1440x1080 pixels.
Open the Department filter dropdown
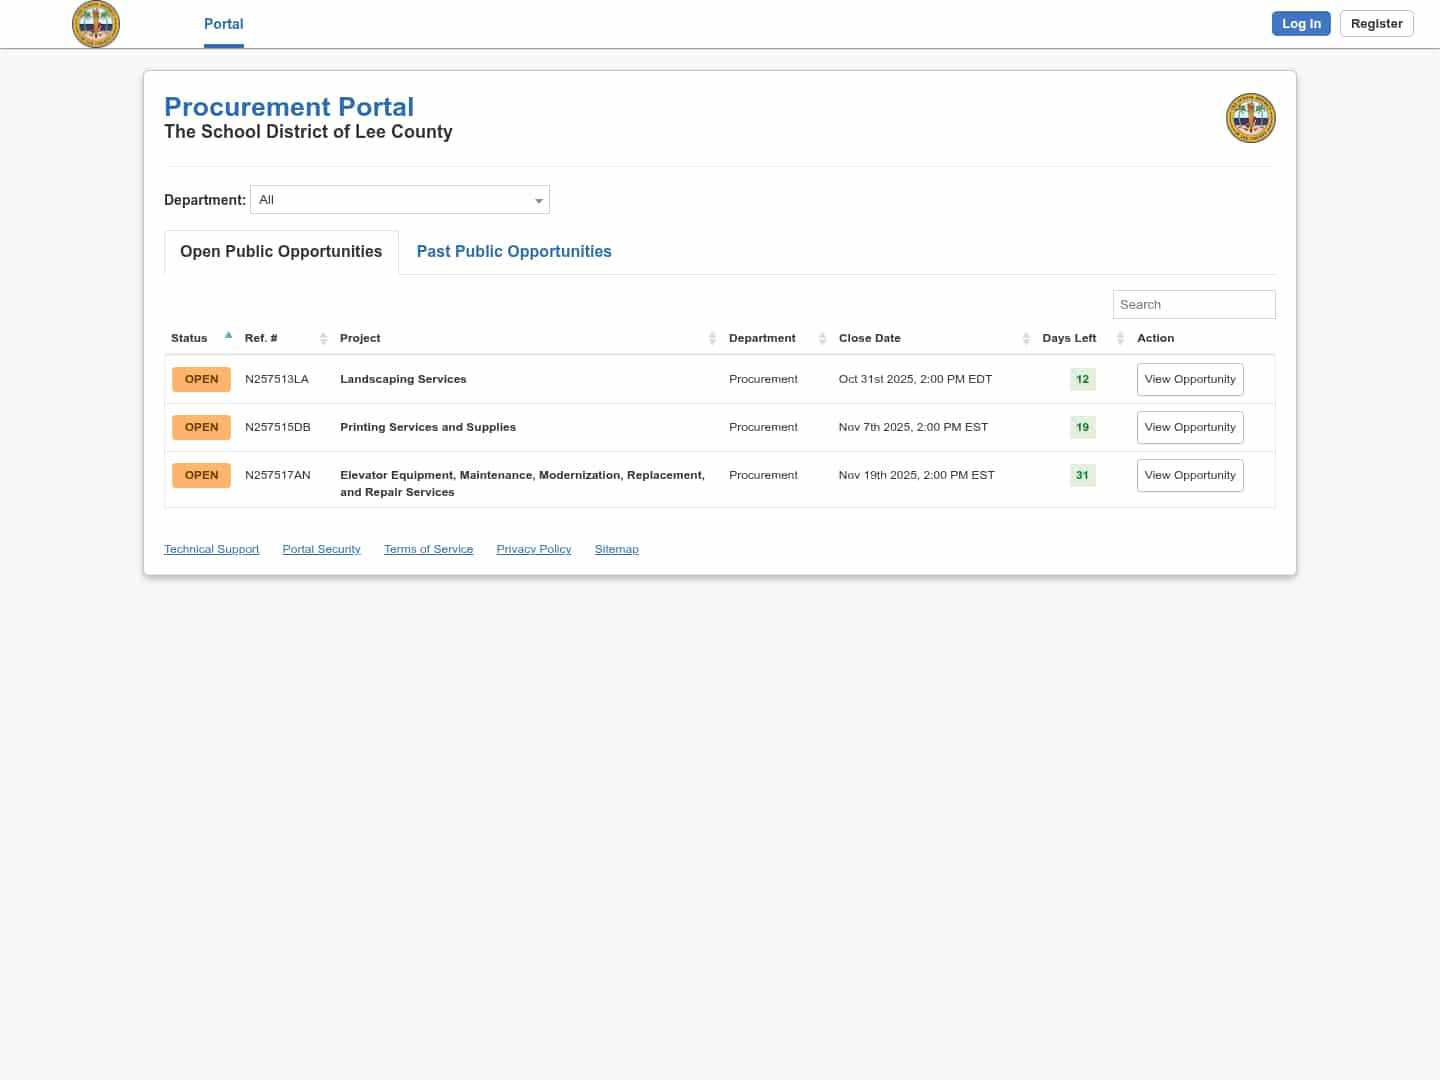400,200
